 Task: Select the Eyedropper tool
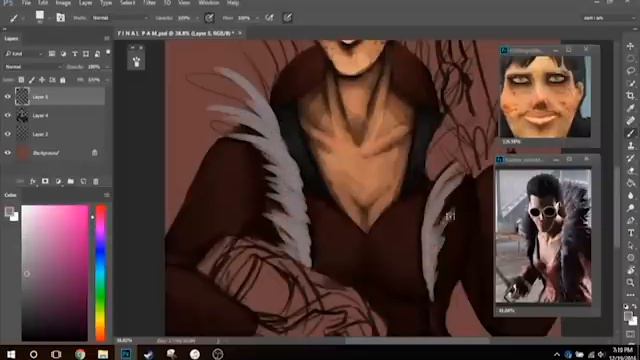pyautogui.click(x=631, y=108)
